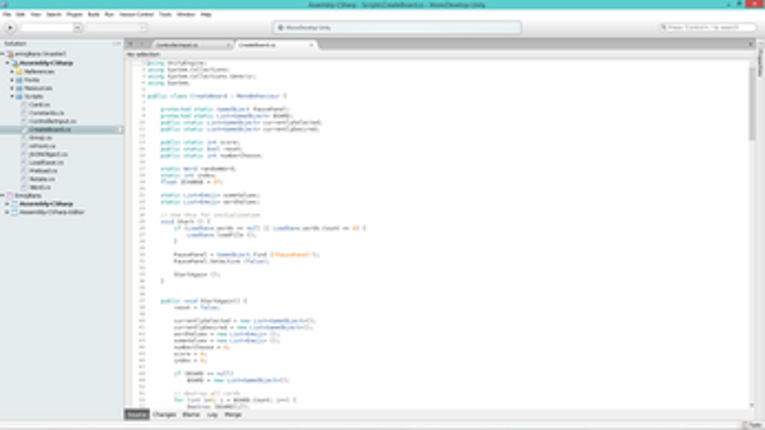765x430 pixels.
Task: Click the Card.cs file icon
Action: pyautogui.click(x=24, y=105)
